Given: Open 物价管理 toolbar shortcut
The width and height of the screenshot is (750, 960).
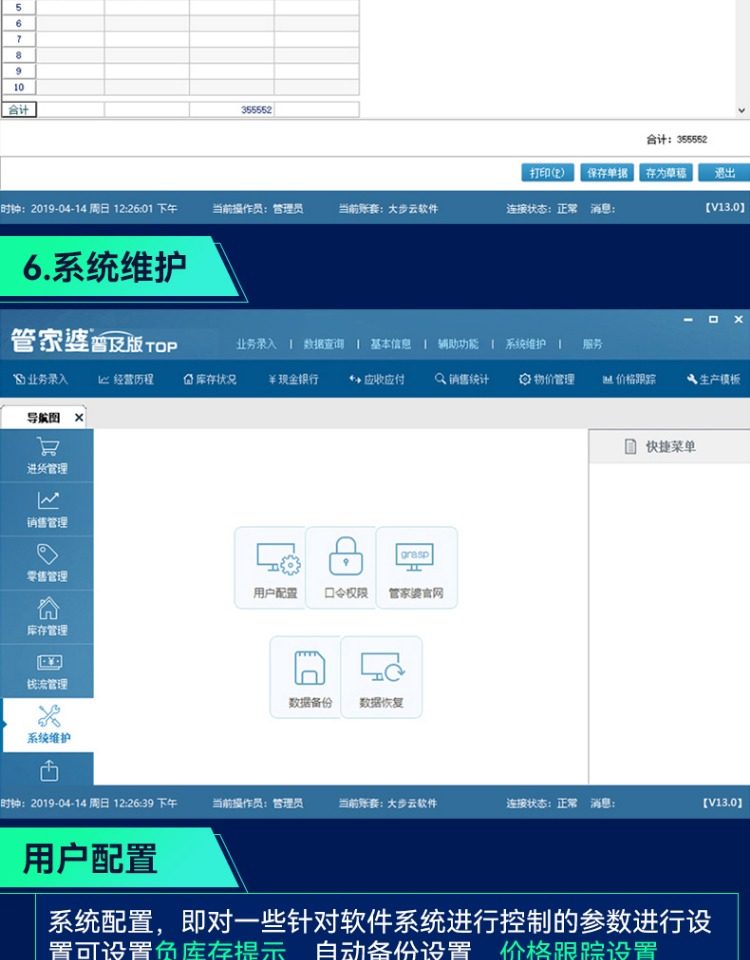Looking at the screenshot, I should [x=547, y=380].
